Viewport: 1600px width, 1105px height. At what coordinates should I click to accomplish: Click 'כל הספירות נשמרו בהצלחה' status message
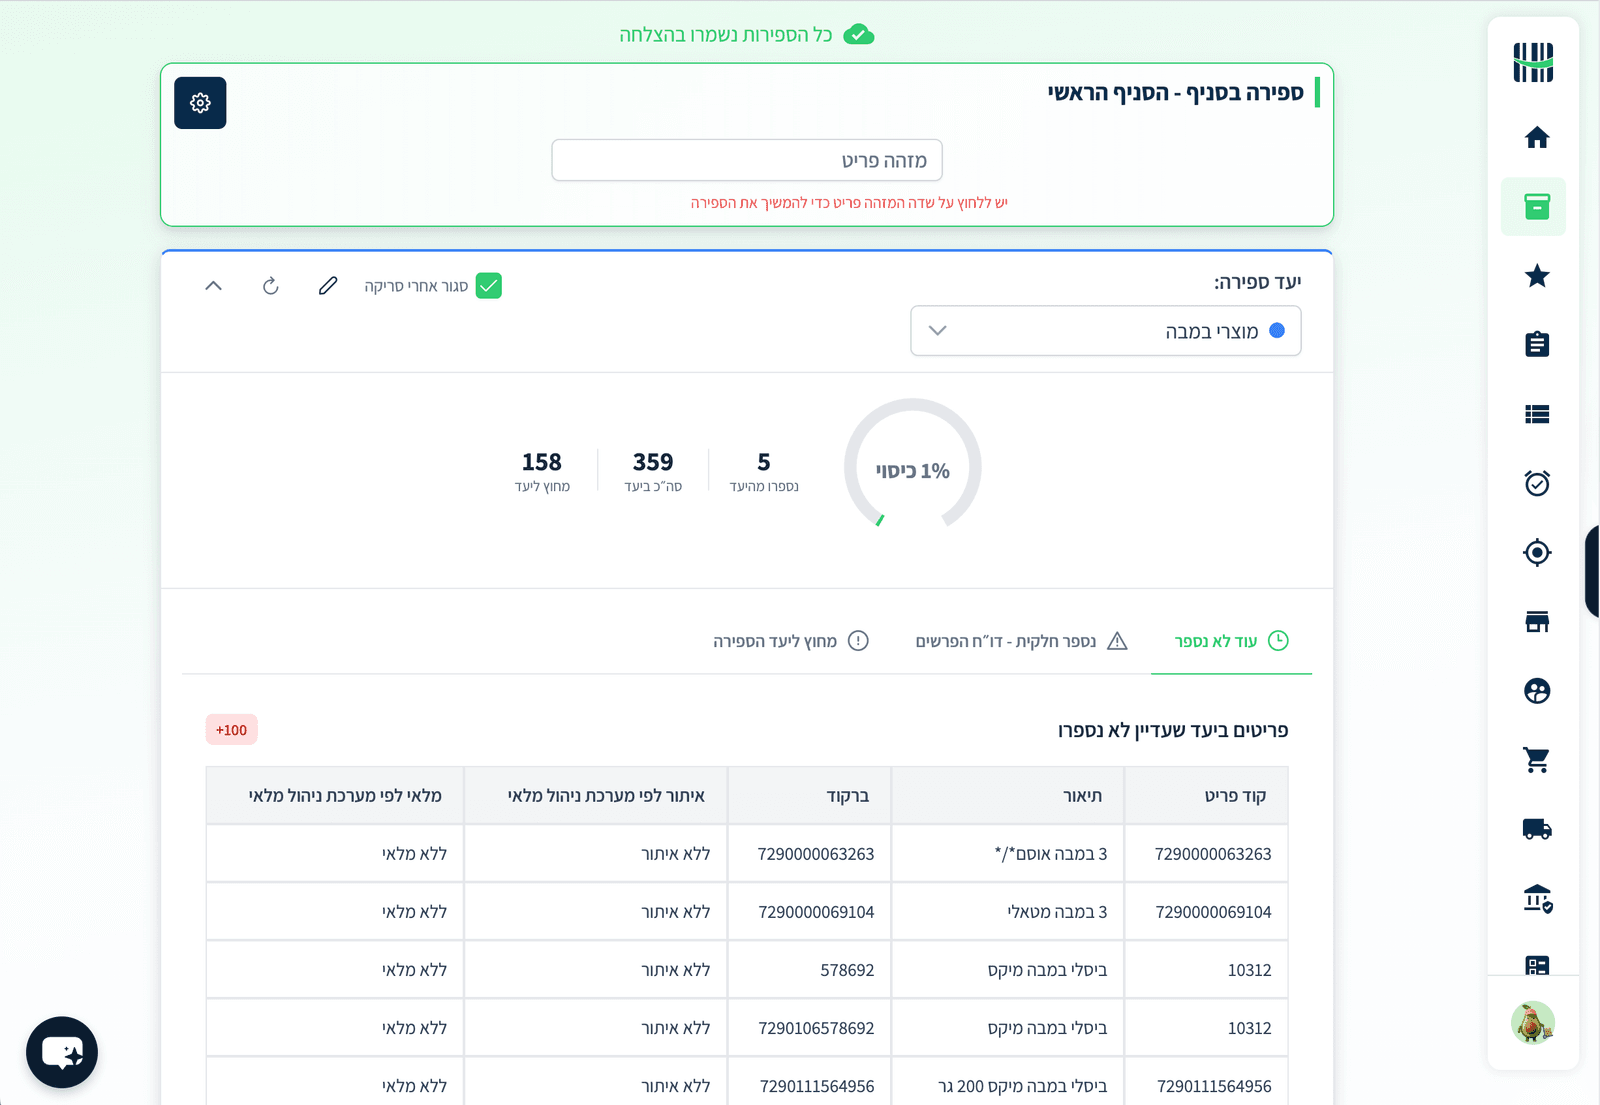[726, 35]
